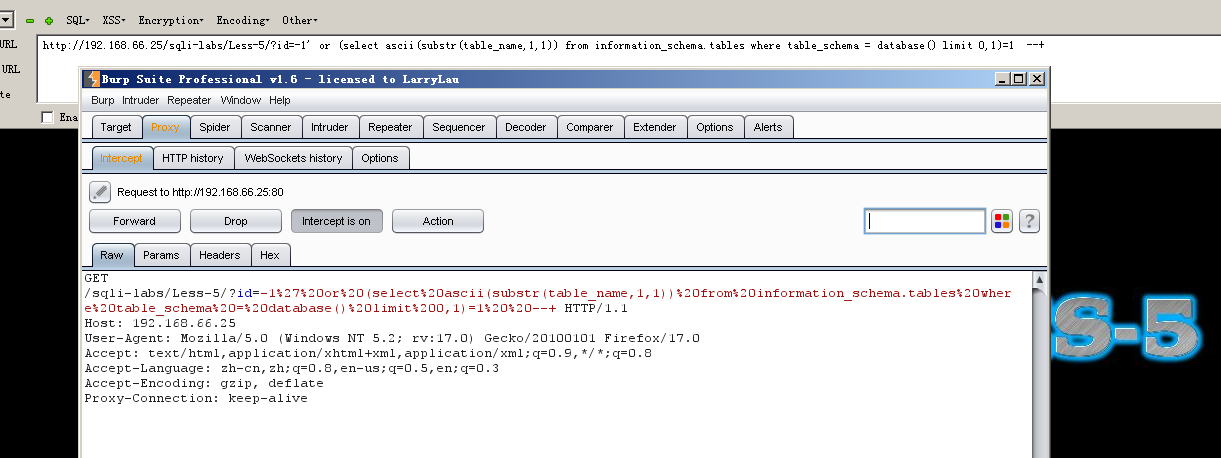Click the Accept: text/html header line
The height and width of the screenshot is (458, 1221).
(368, 353)
